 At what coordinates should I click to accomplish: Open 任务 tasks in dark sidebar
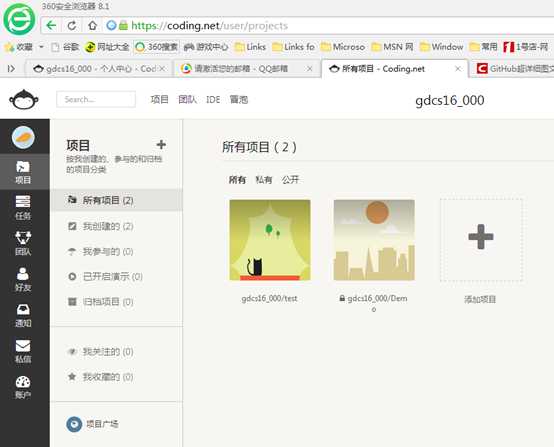pyautogui.click(x=23, y=207)
